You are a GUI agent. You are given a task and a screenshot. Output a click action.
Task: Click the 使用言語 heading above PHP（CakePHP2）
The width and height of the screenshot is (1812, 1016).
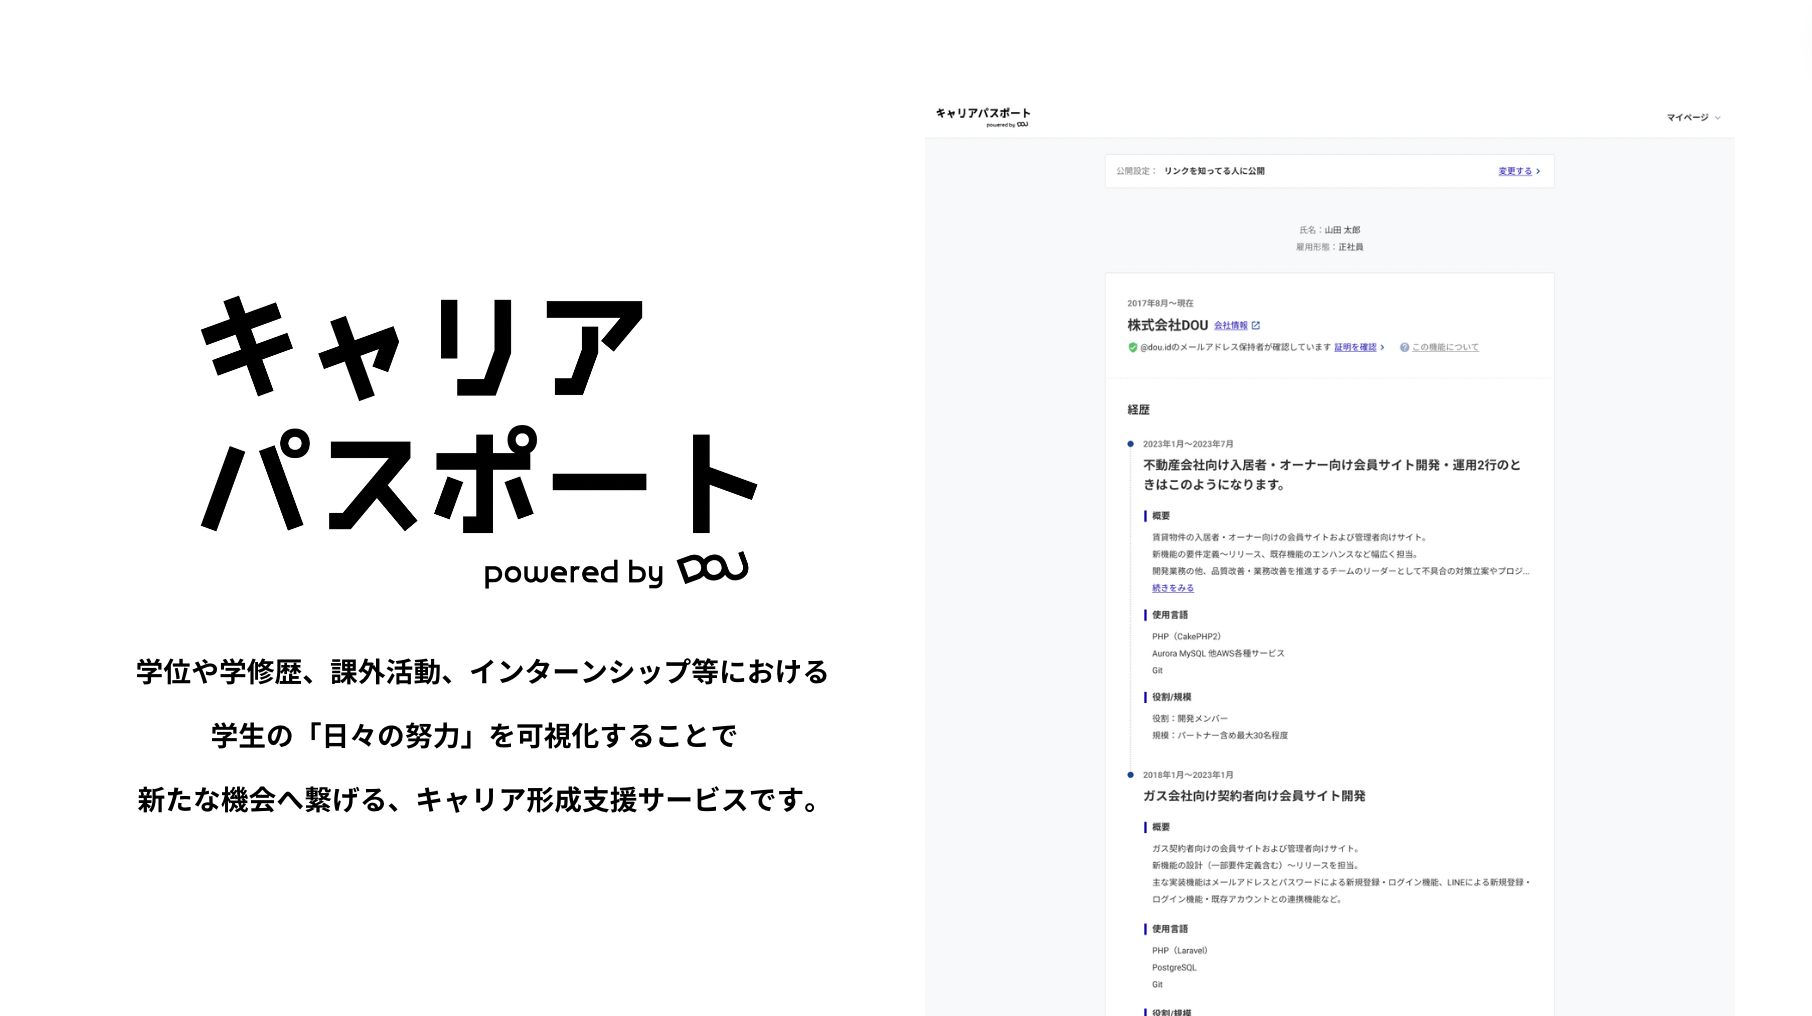1170,615
